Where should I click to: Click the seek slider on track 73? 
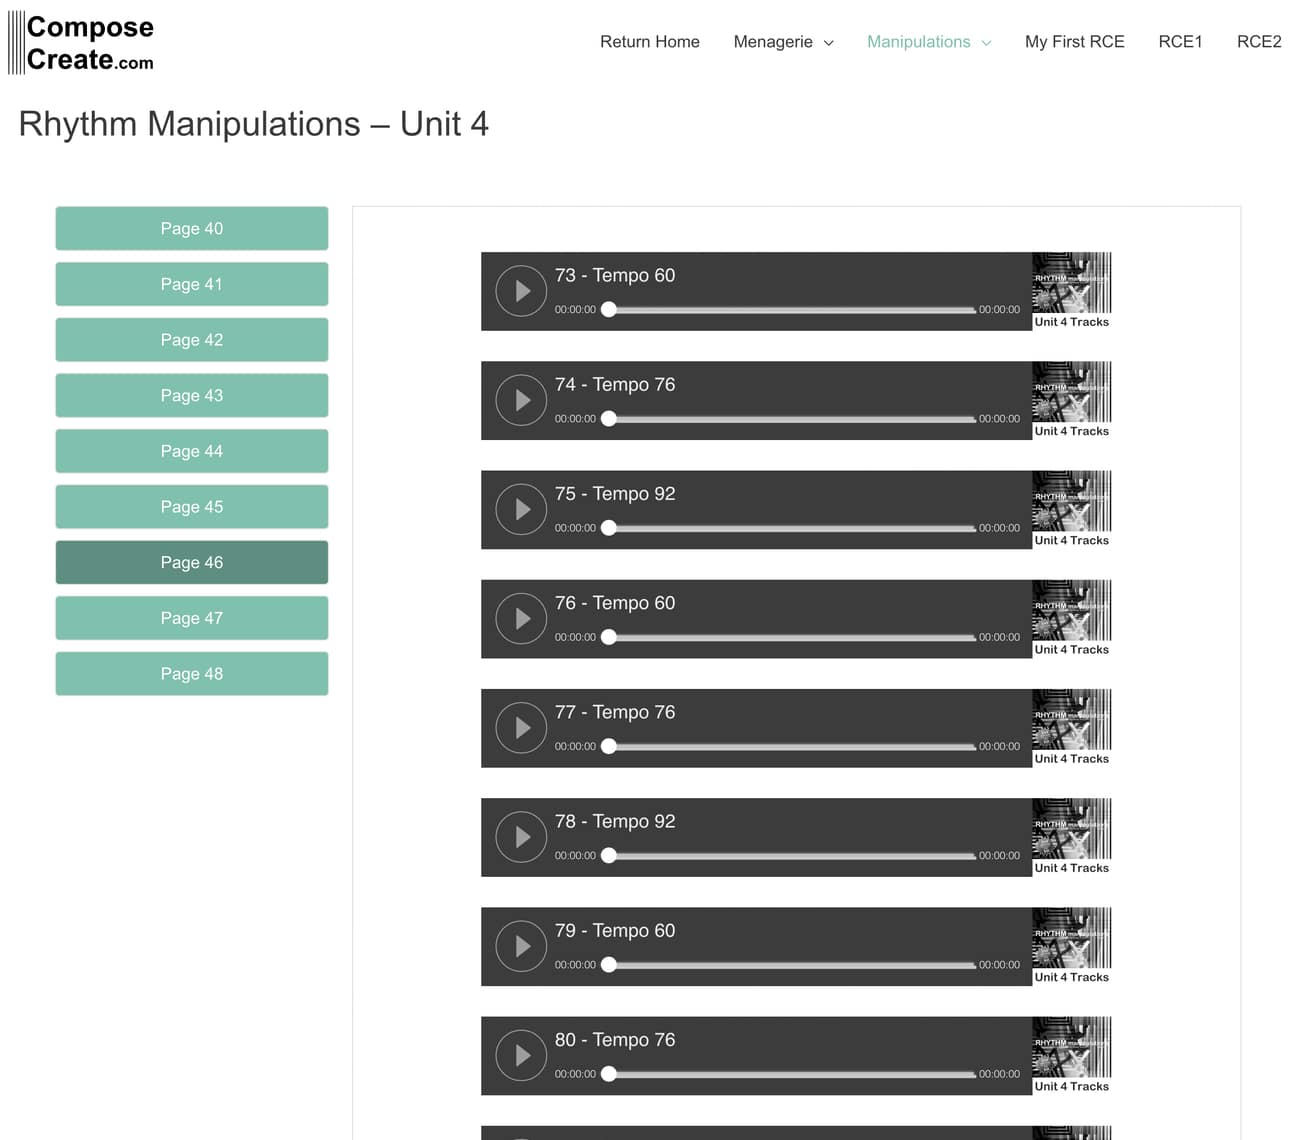click(x=790, y=310)
